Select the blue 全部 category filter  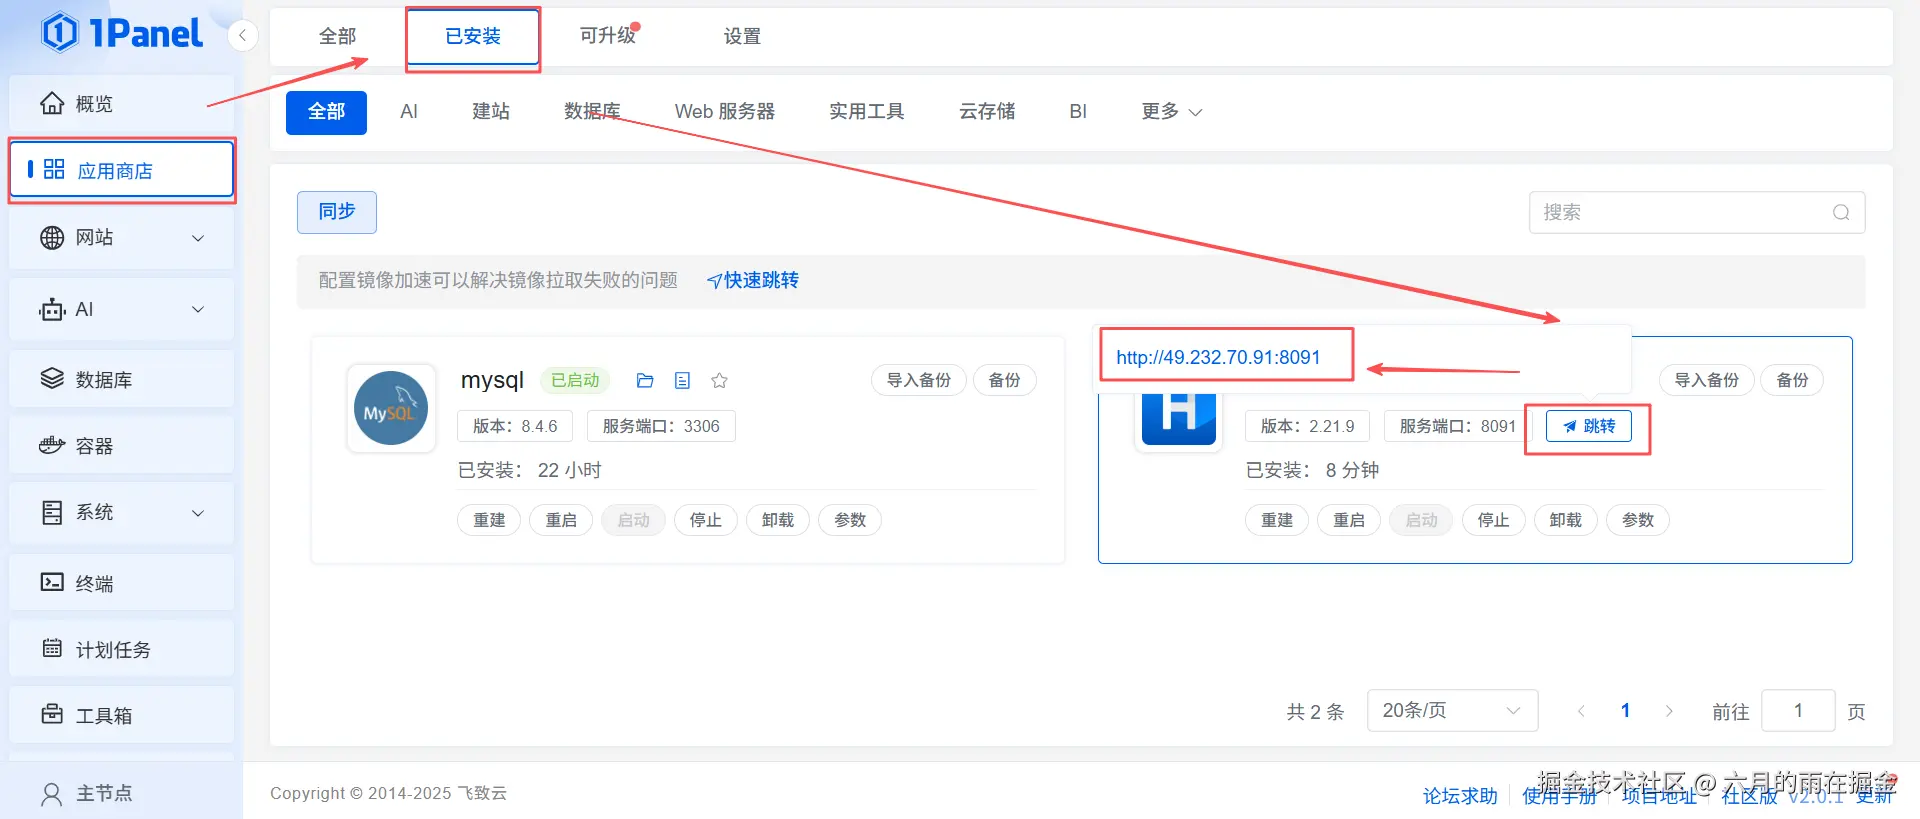[326, 112]
